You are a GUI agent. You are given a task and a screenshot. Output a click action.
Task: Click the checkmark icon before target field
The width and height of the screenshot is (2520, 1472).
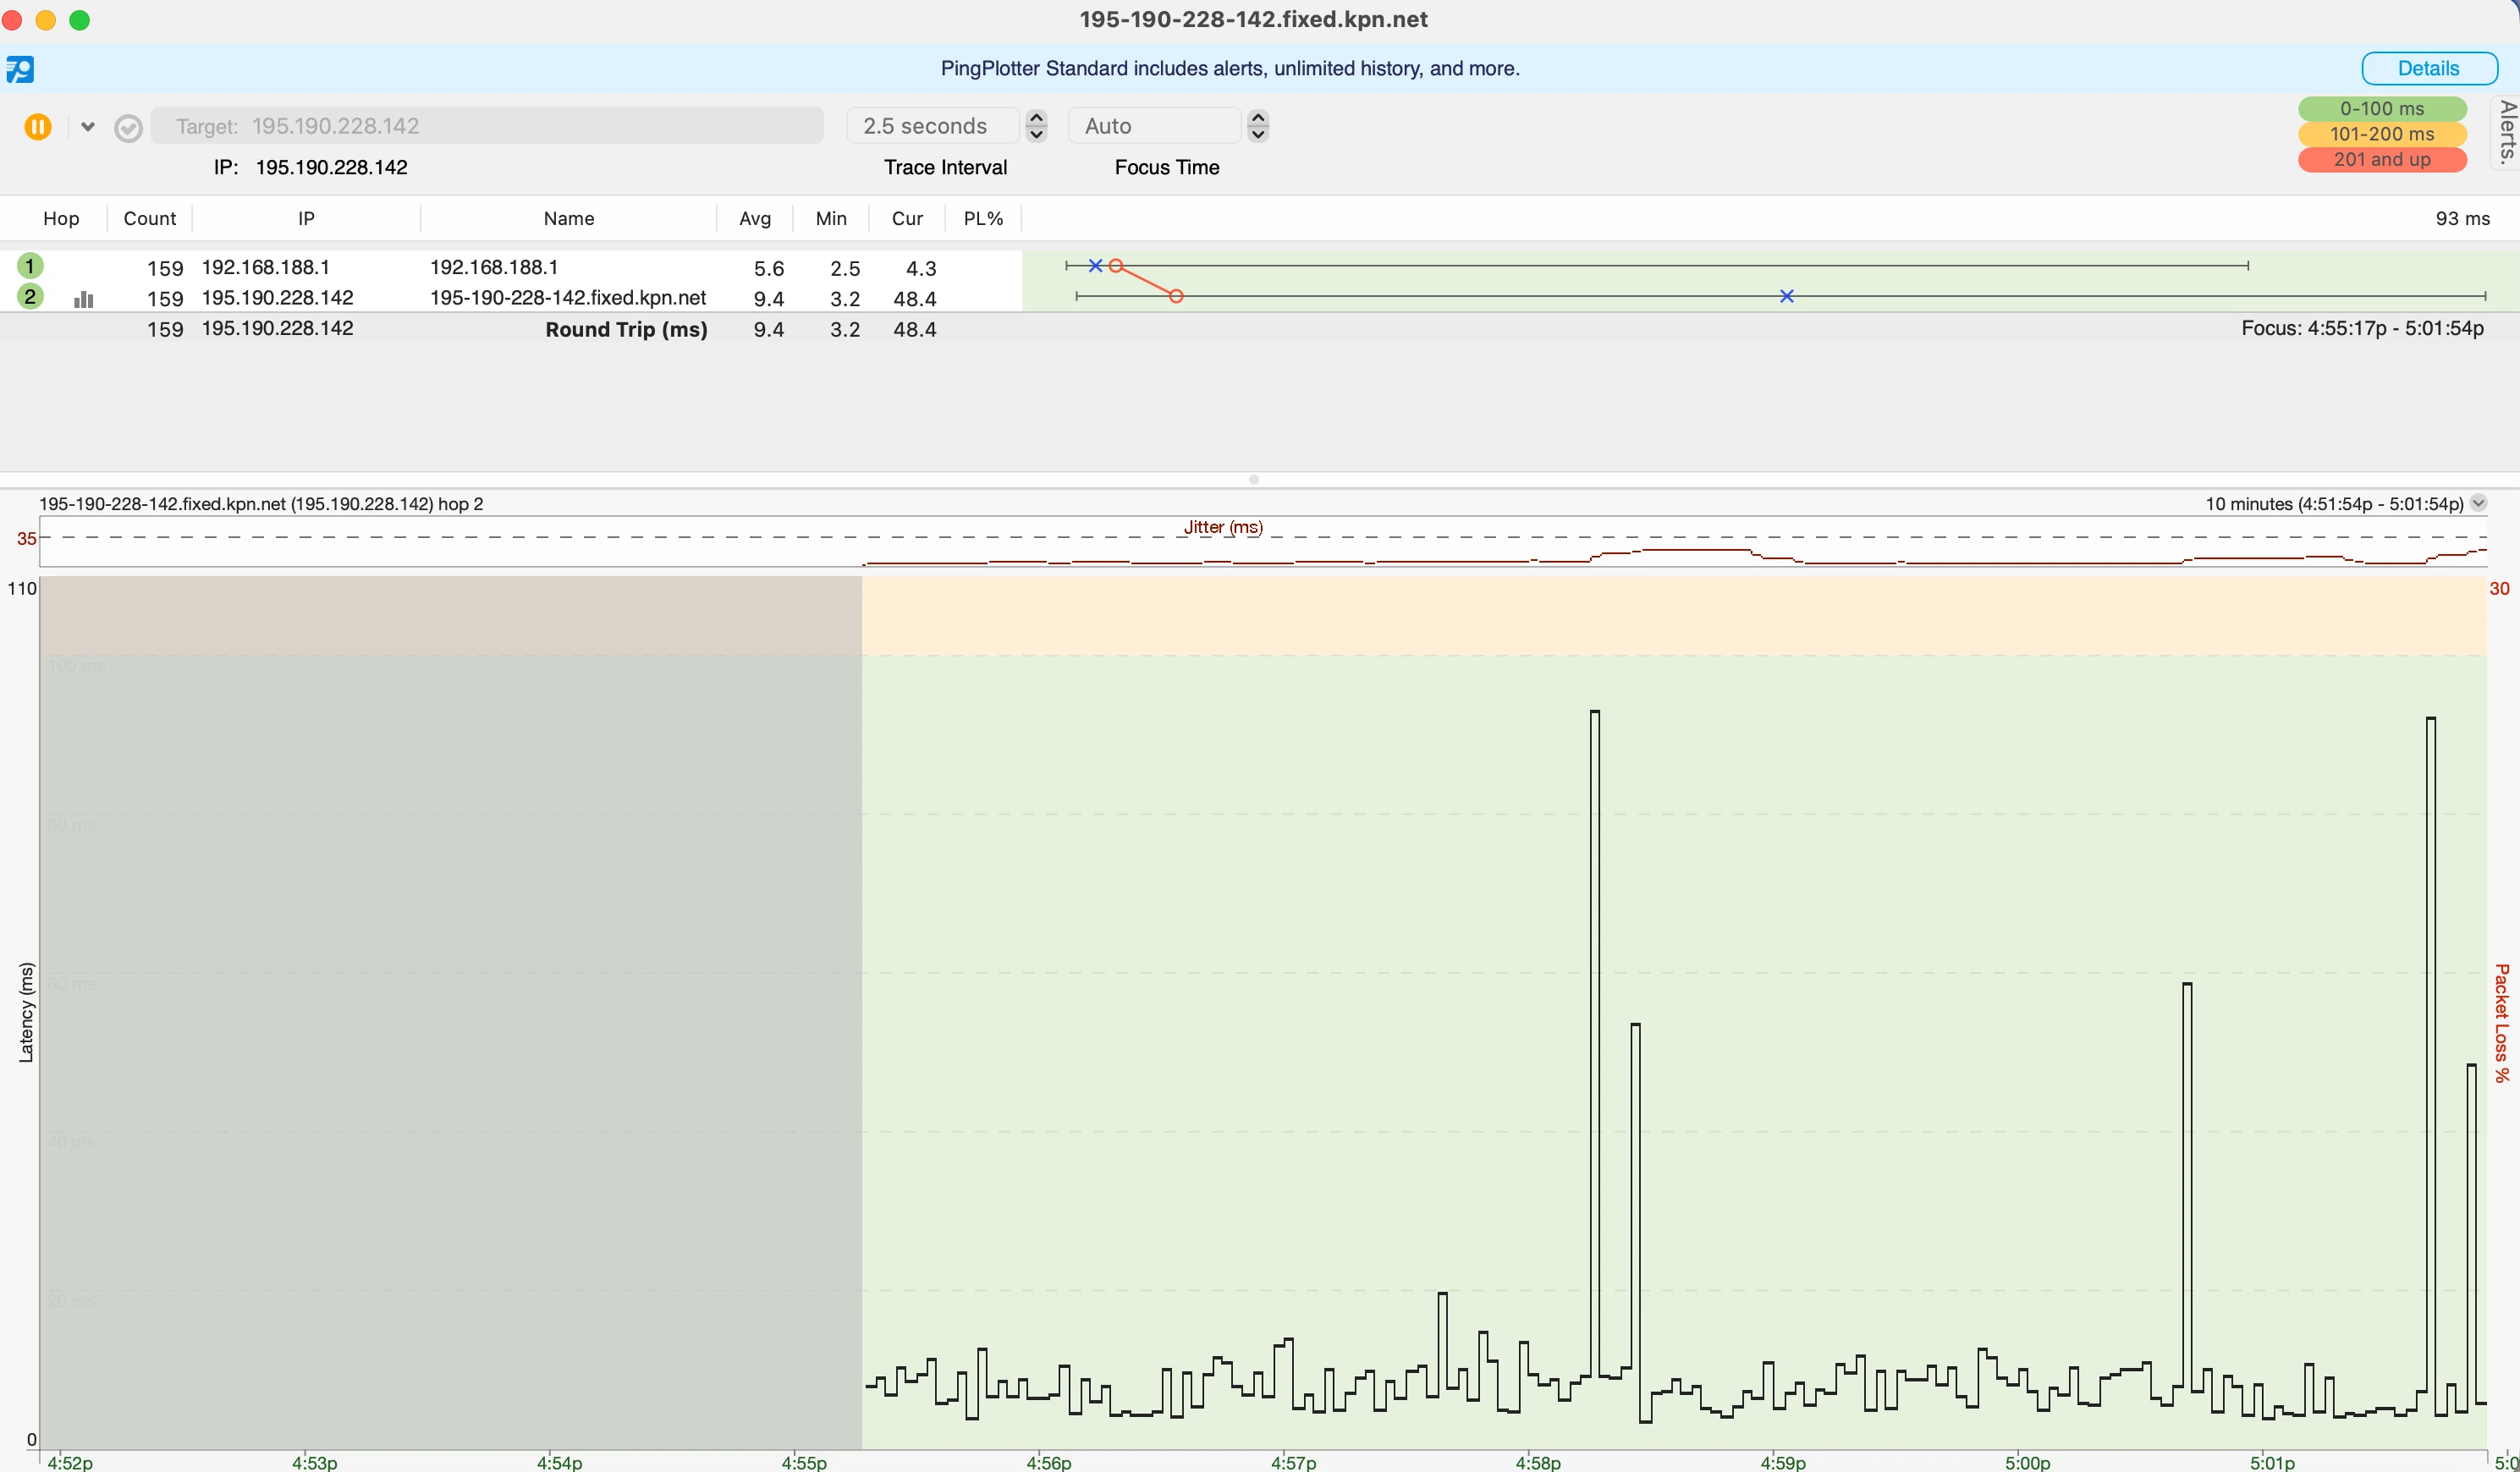pyautogui.click(x=128, y=128)
